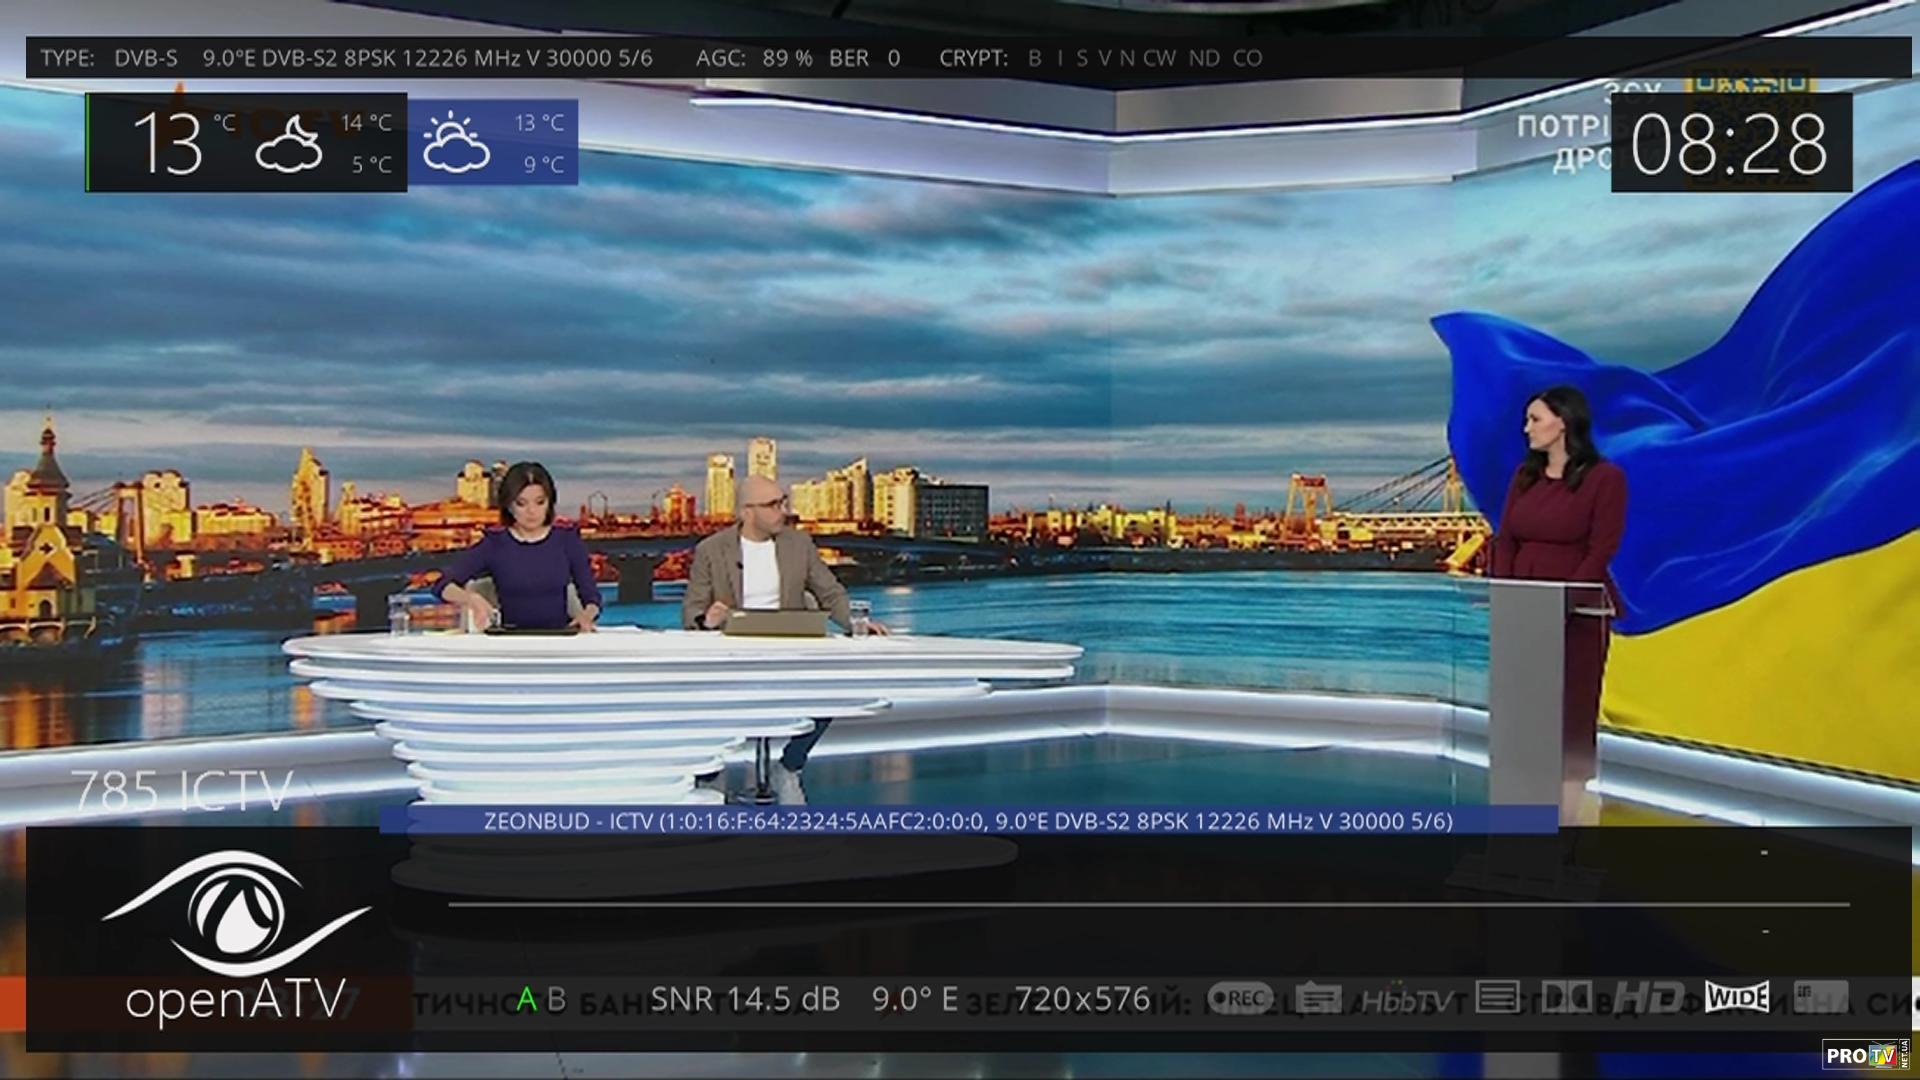Click the subtitles icon next to REC

1318,998
